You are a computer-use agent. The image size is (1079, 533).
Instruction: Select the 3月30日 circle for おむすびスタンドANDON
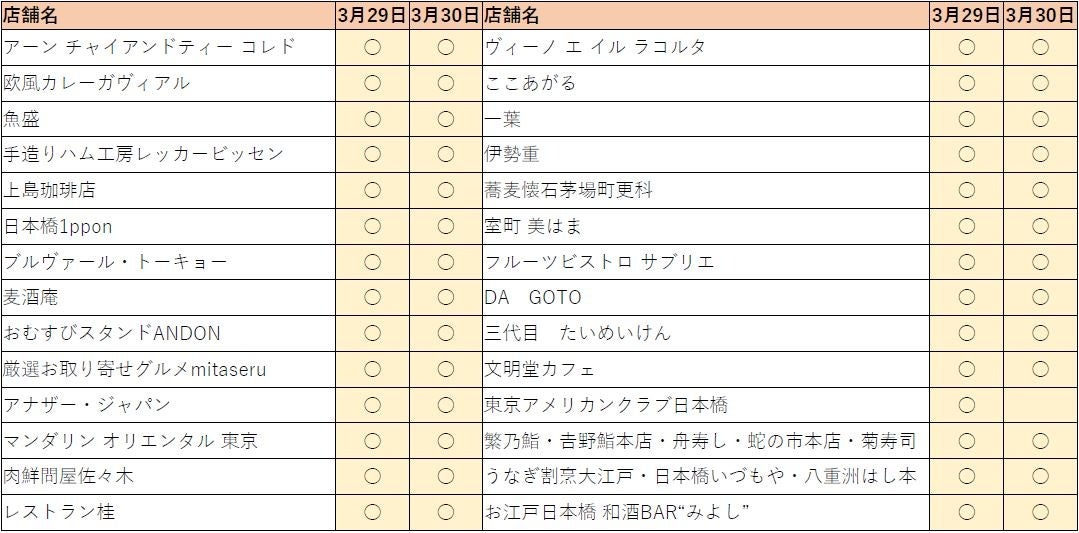pyautogui.click(x=446, y=333)
